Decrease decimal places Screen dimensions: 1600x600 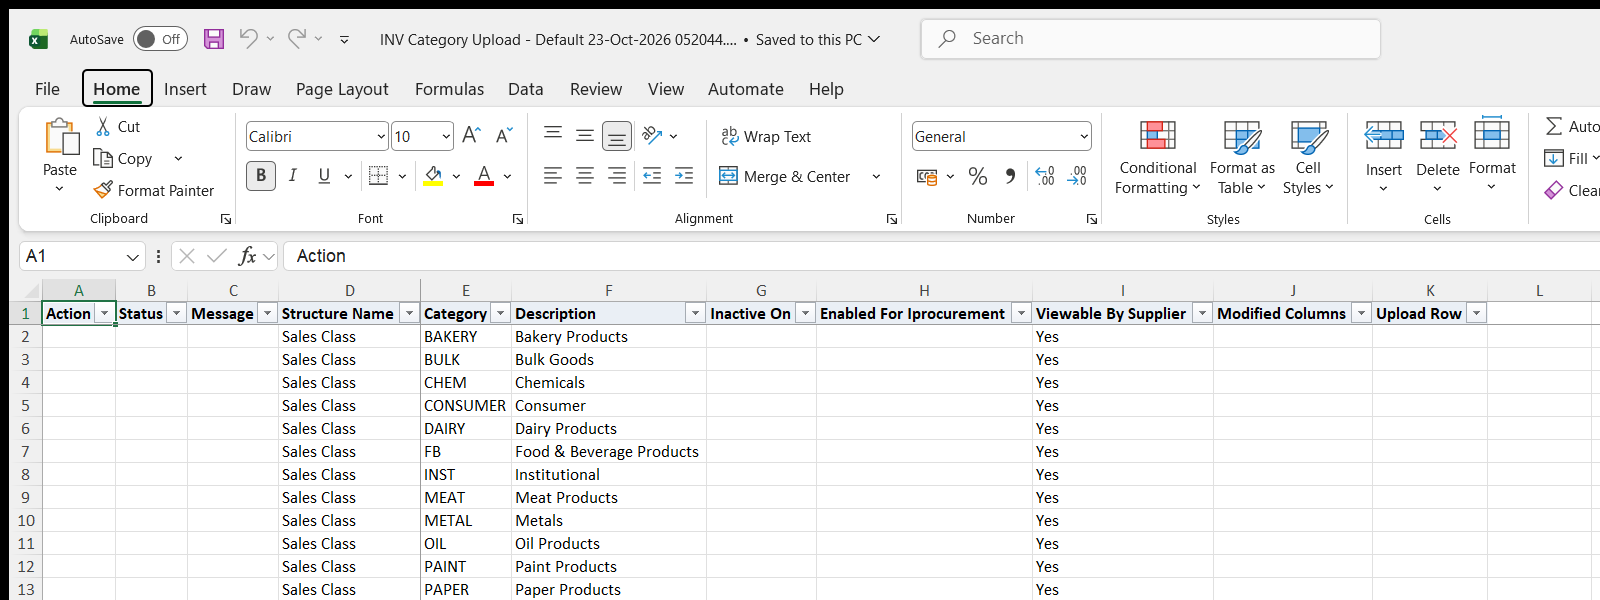tap(1077, 177)
